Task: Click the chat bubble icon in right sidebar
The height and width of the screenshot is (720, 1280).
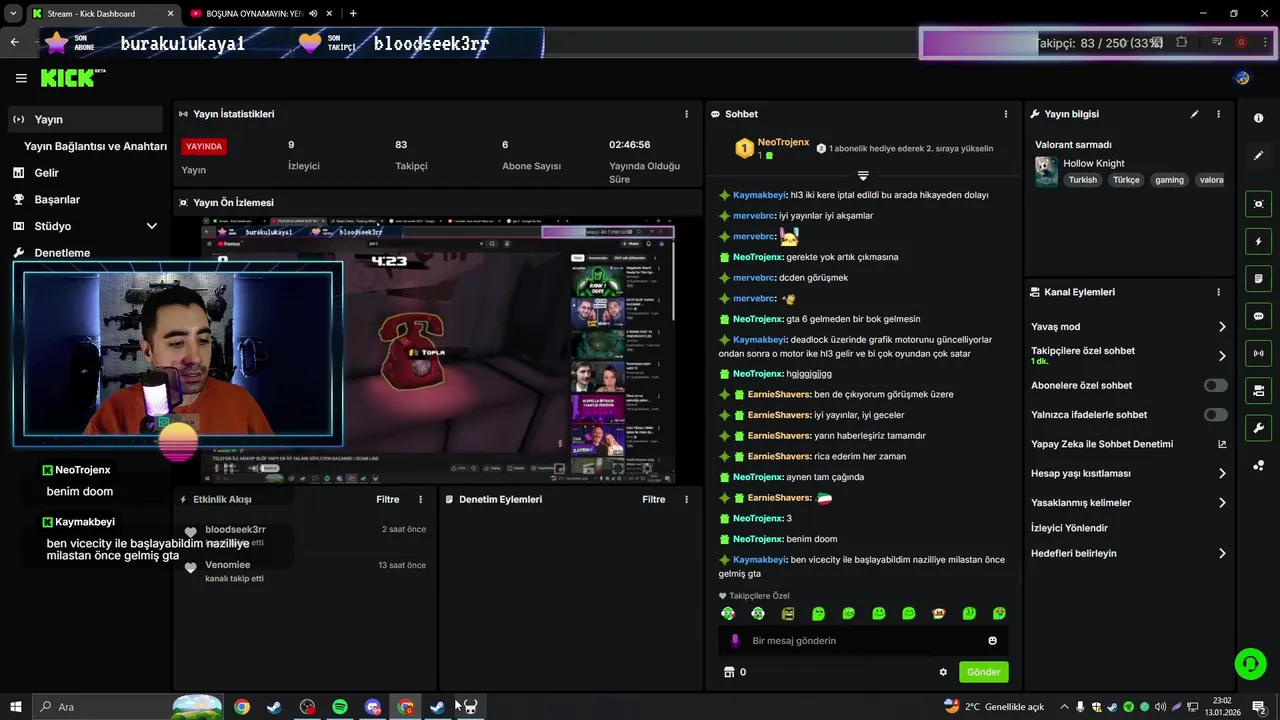Action: (x=1258, y=316)
